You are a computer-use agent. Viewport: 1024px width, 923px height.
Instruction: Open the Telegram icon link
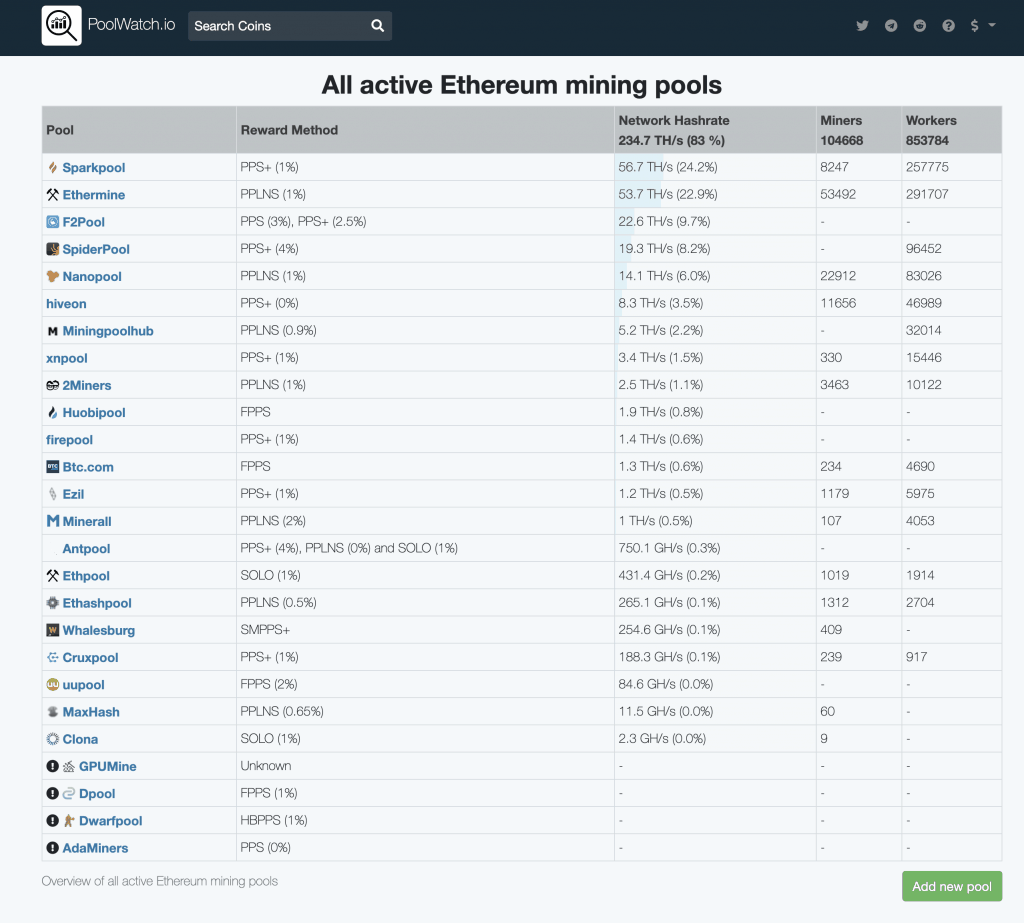891,26
